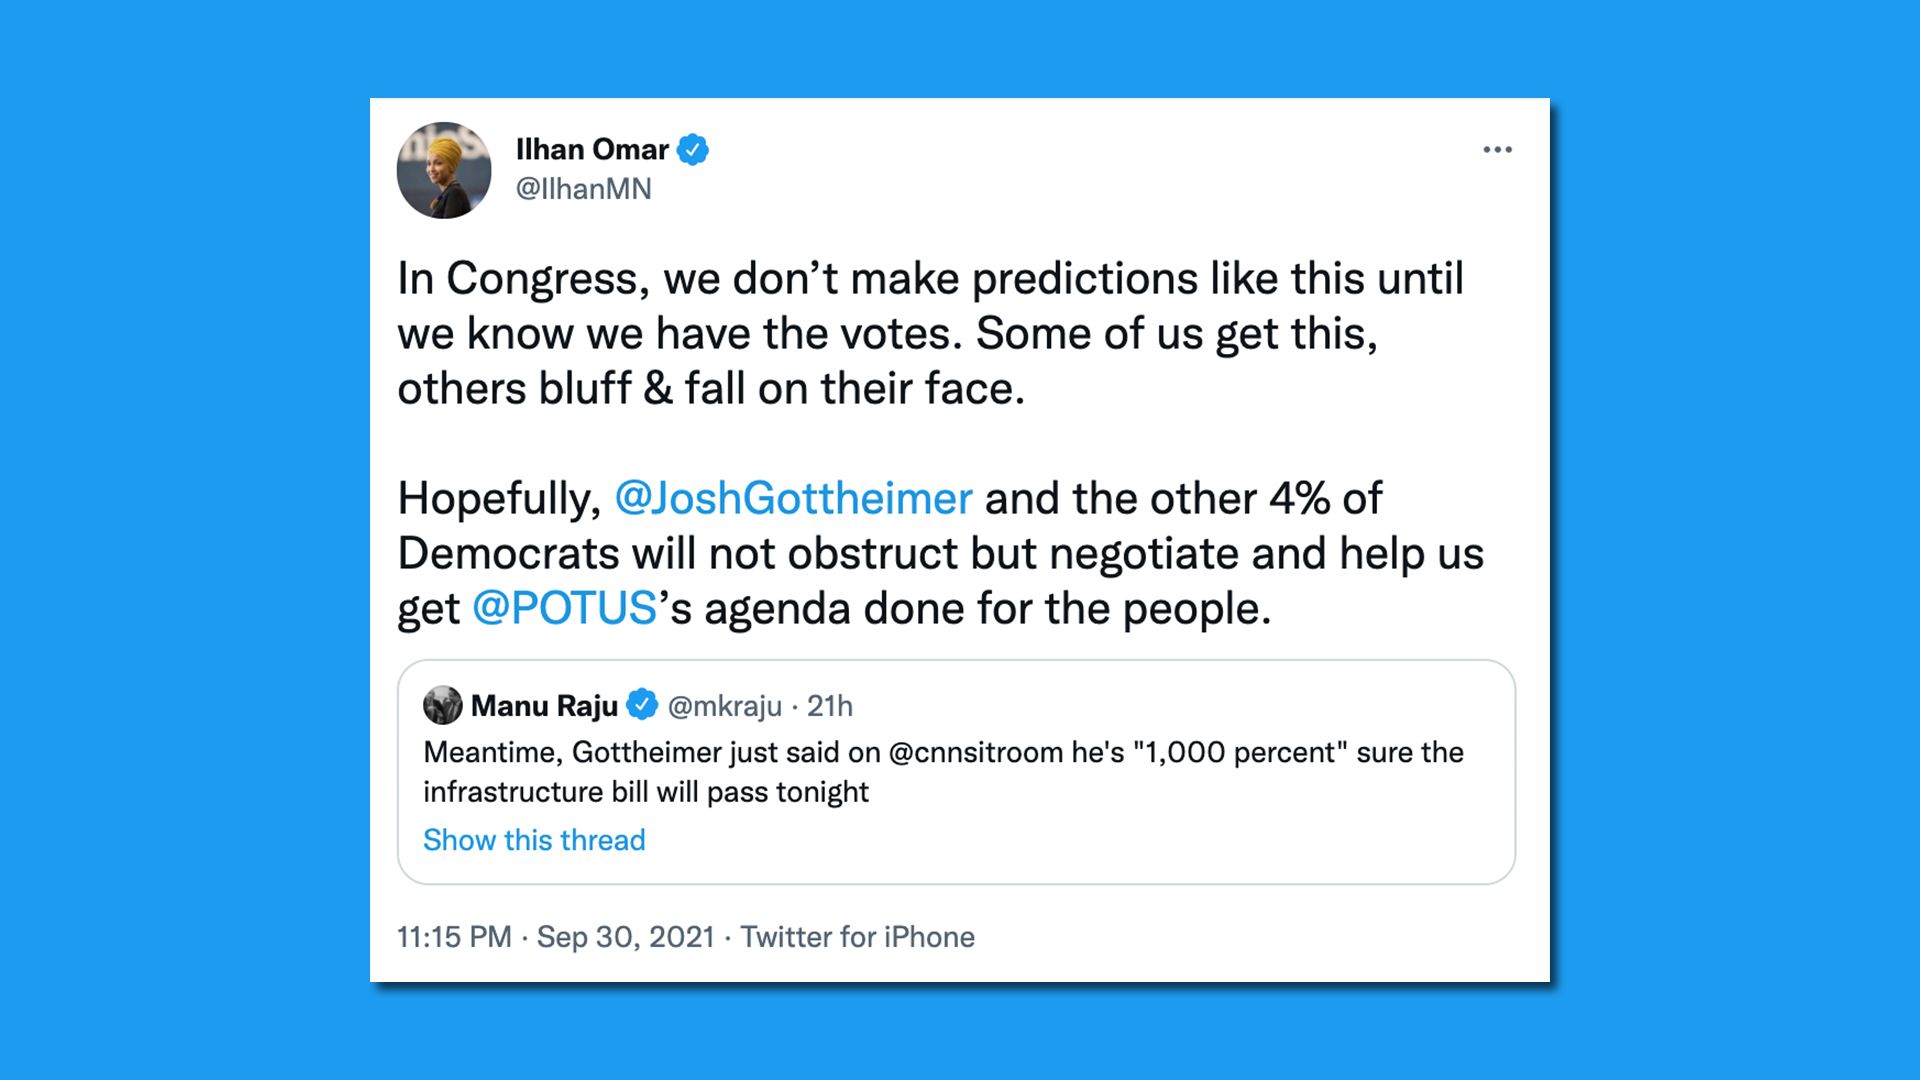Open the three-dot more options menu
The image size is (1920, 1080).
point(1497,150)
